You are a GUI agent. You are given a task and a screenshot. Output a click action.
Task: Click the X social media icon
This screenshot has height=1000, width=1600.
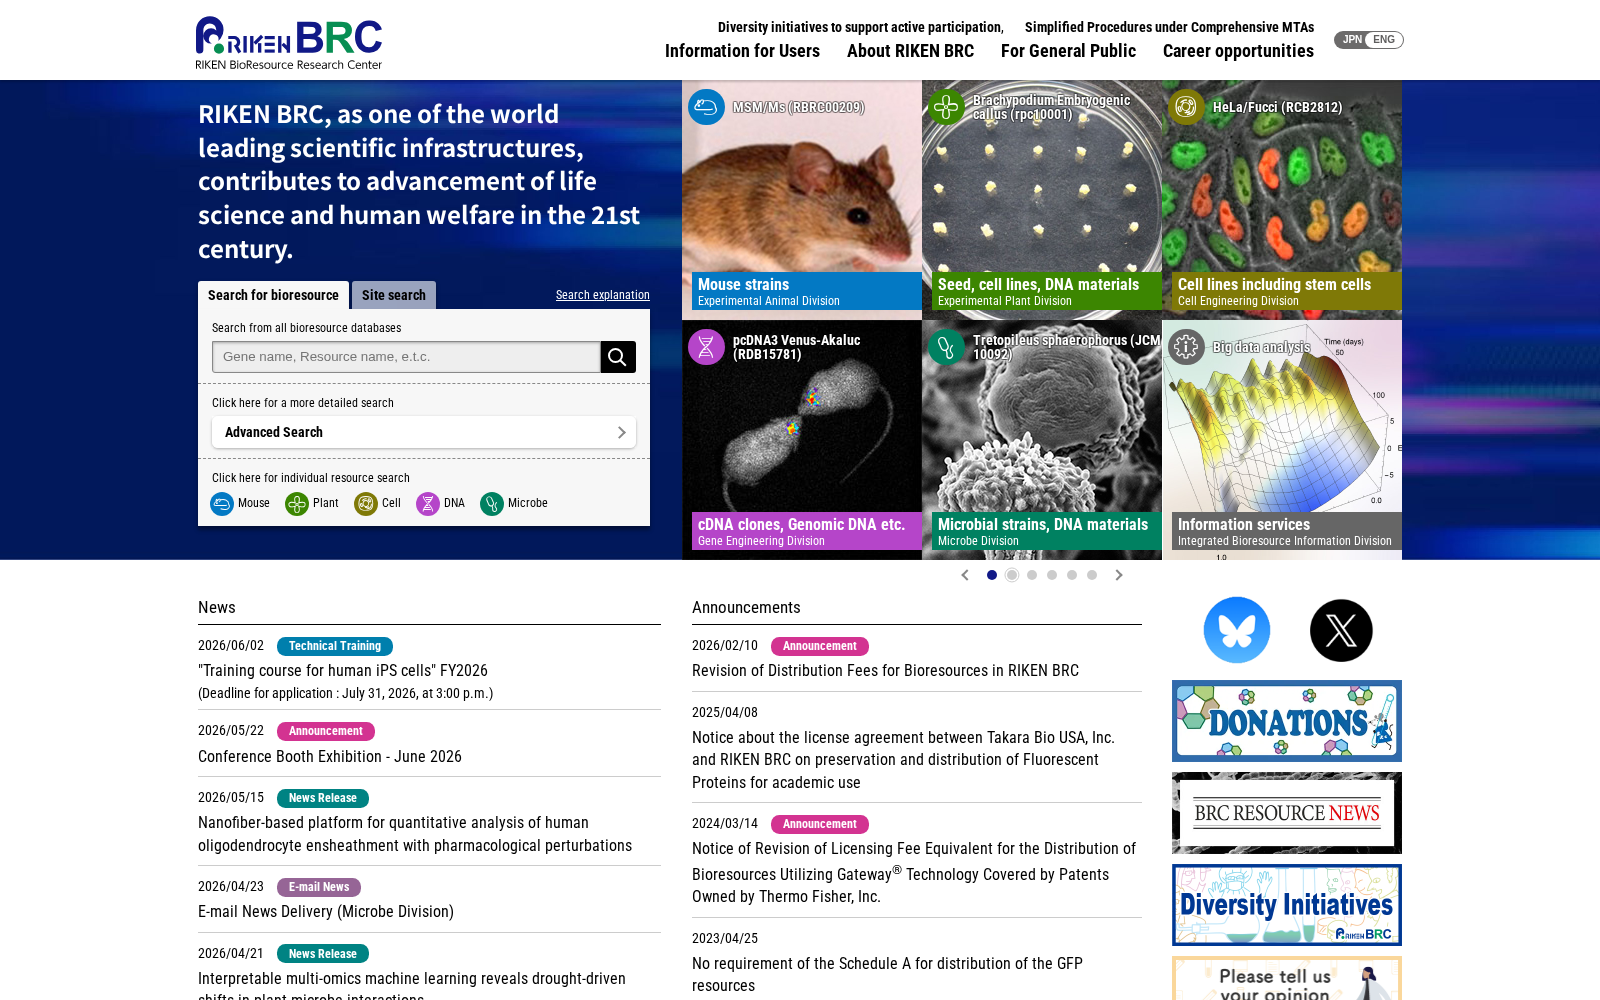click(1341, 630)
